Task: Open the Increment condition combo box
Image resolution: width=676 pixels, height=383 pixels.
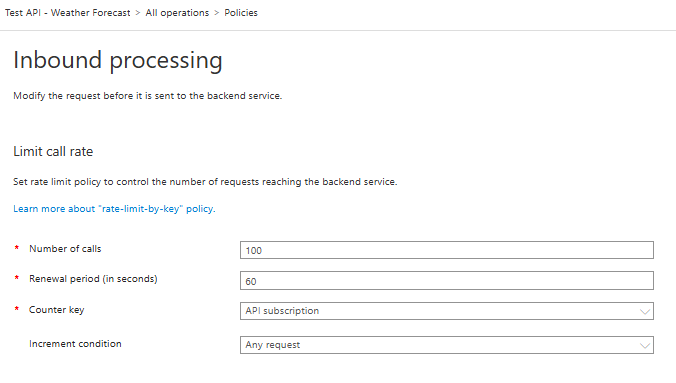Action: [x=447, y=345]
